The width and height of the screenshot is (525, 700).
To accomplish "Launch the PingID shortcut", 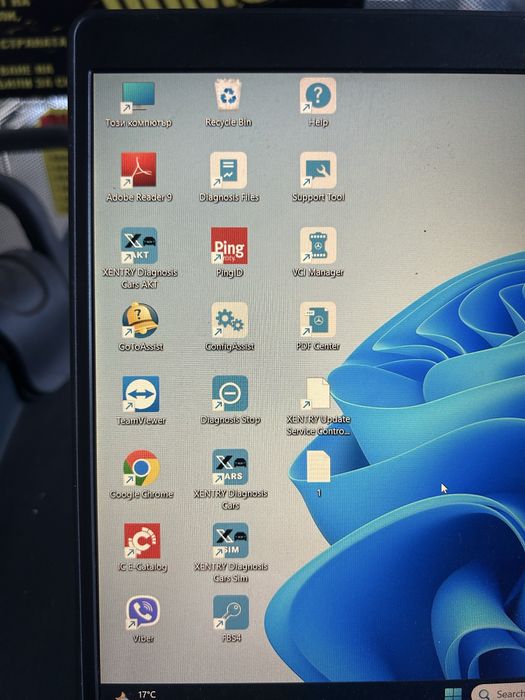I will (x=229, y=246).
